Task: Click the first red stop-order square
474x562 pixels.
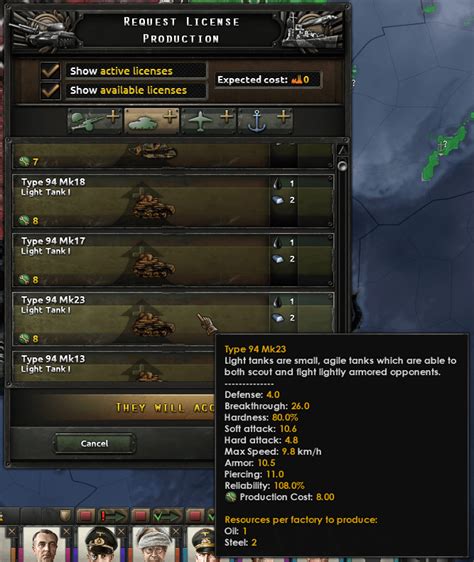Action: [x=86, y=516]
